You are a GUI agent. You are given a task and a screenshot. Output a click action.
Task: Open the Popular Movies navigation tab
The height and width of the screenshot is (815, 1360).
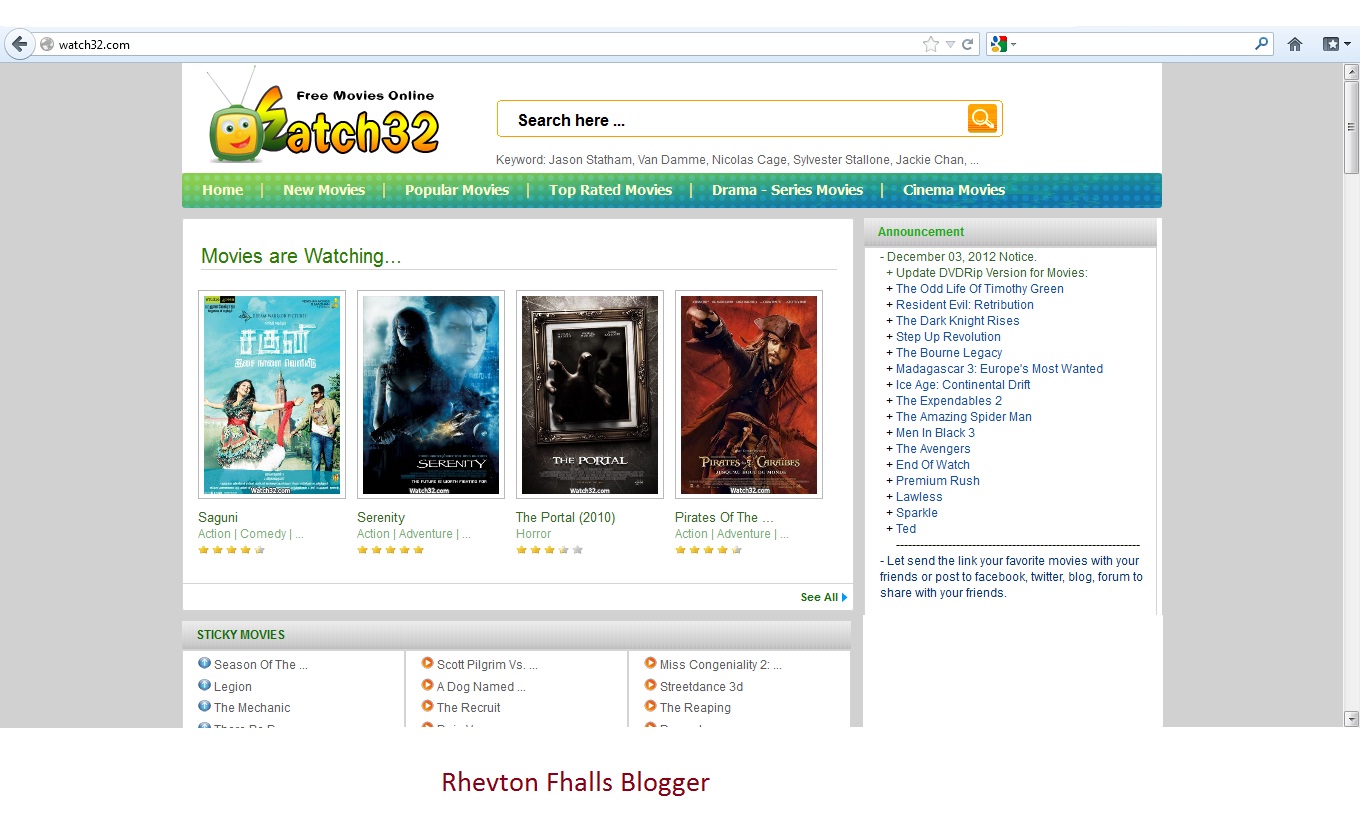[x=457, y=190]
